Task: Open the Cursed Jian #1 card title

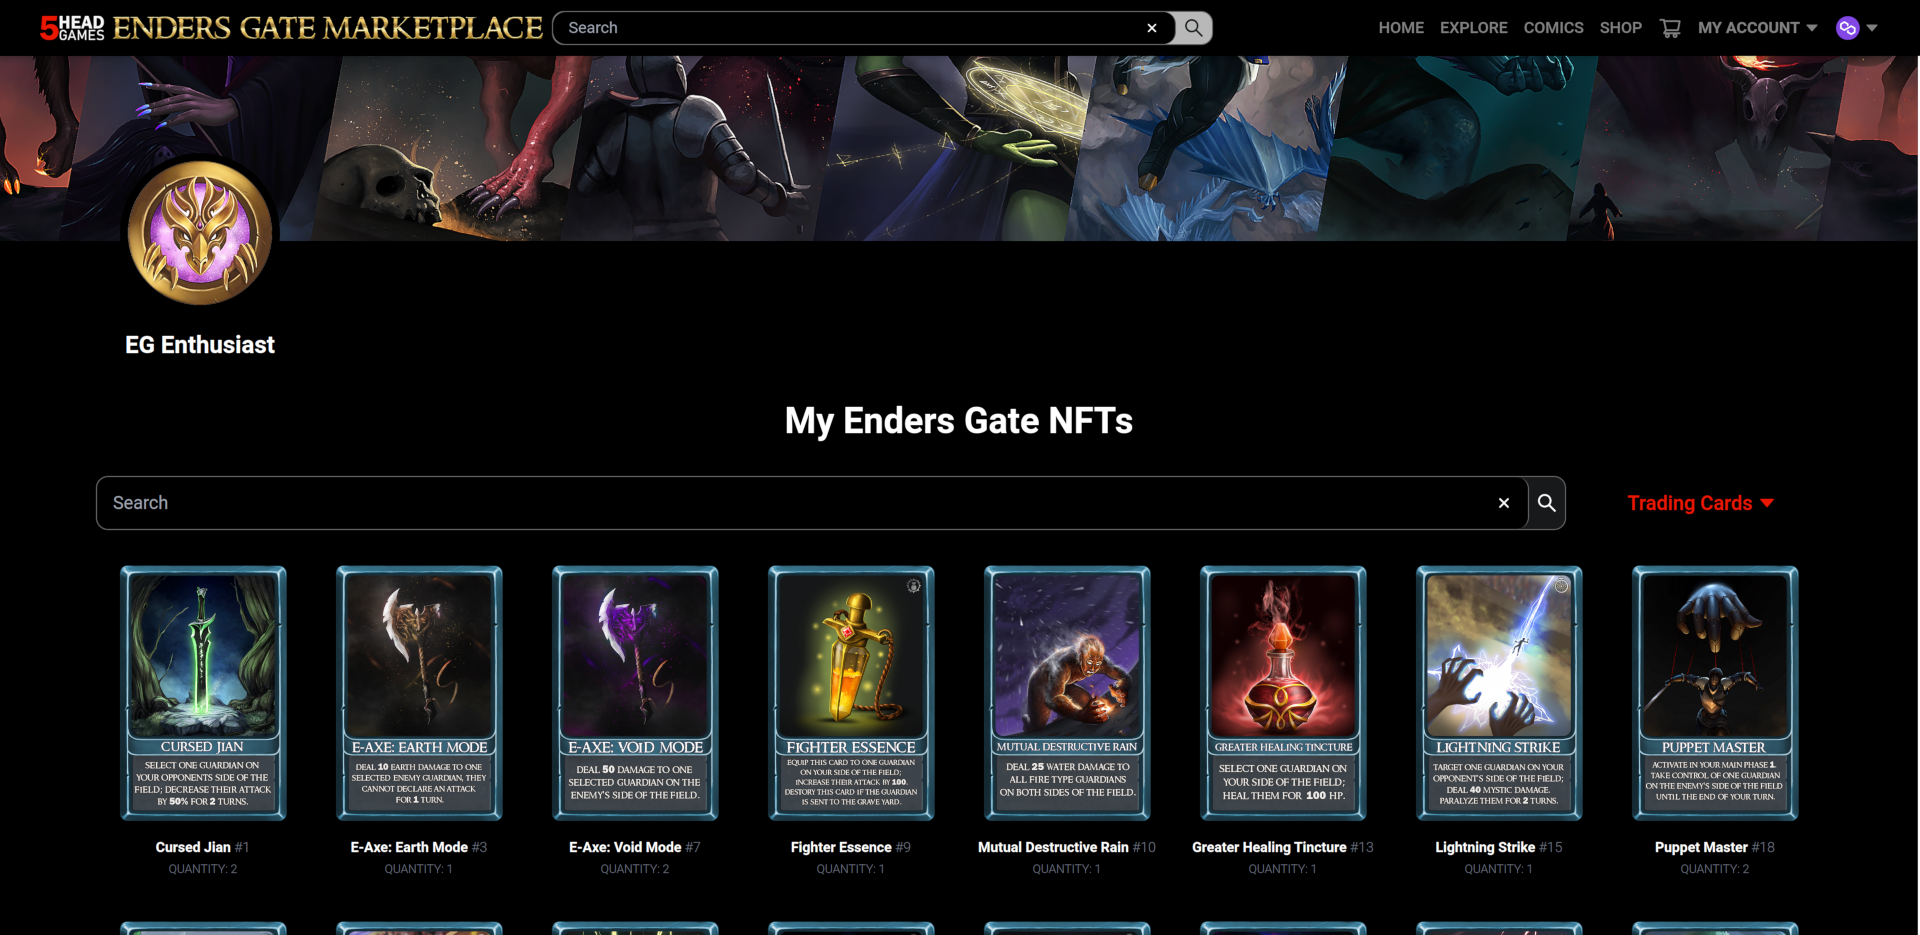Action: point(202,847)
